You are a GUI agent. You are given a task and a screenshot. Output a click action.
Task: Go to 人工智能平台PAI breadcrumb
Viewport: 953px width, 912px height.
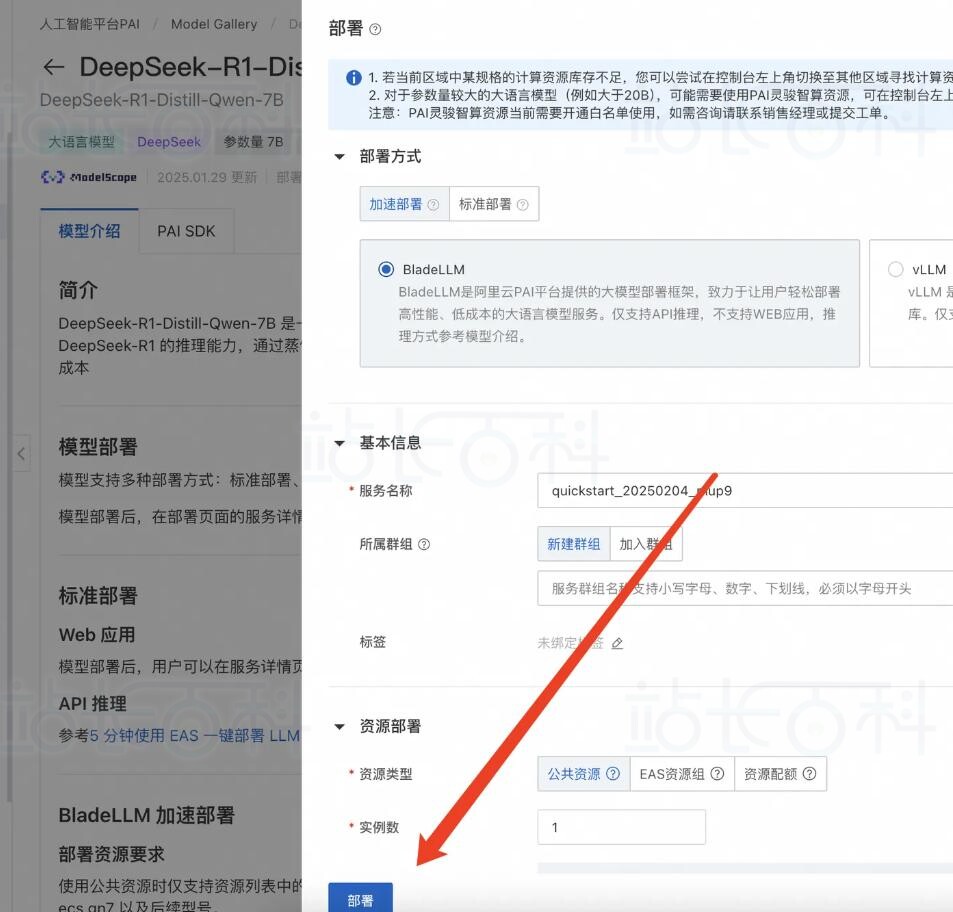89,24
